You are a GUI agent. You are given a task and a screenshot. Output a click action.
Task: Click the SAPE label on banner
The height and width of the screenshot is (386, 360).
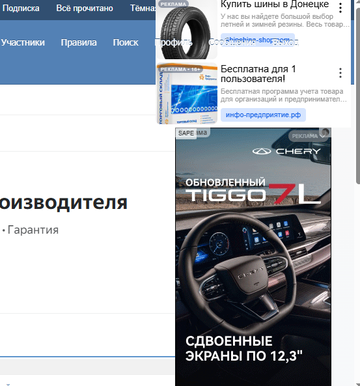[186, 133]
